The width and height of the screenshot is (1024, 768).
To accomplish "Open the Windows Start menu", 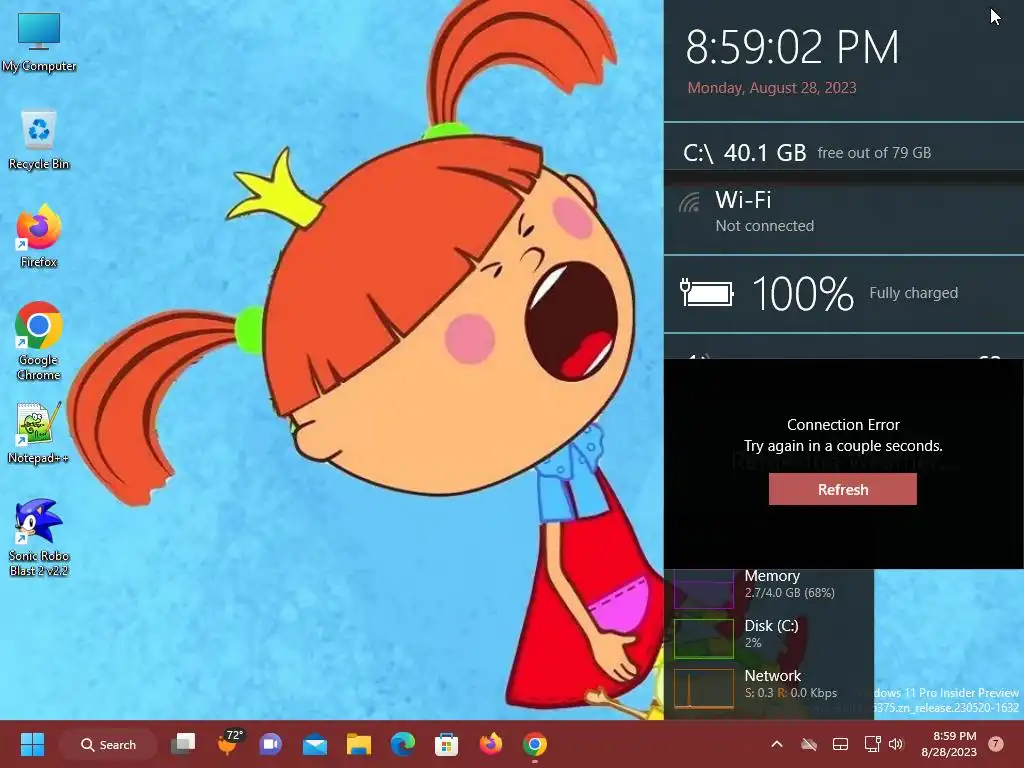I will click(32, 744).
